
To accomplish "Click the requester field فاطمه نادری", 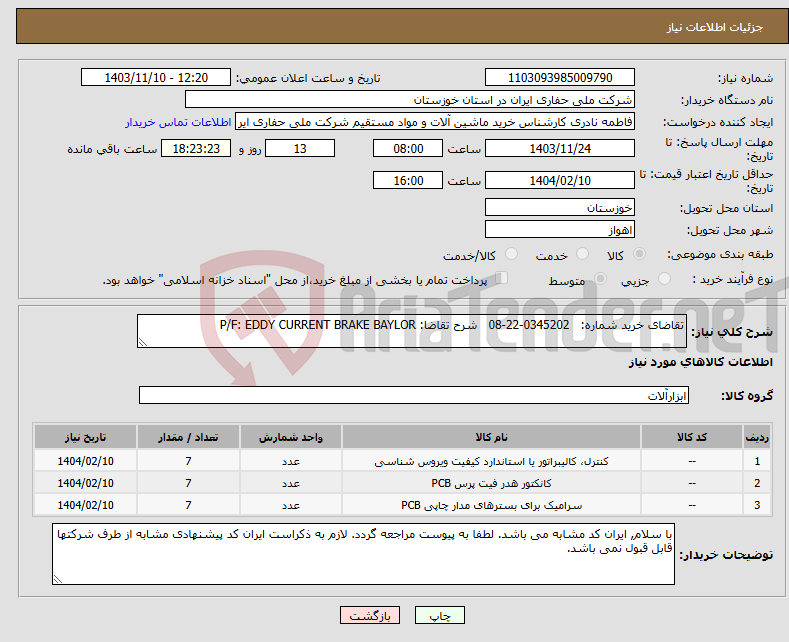I will tap(435, 122).
